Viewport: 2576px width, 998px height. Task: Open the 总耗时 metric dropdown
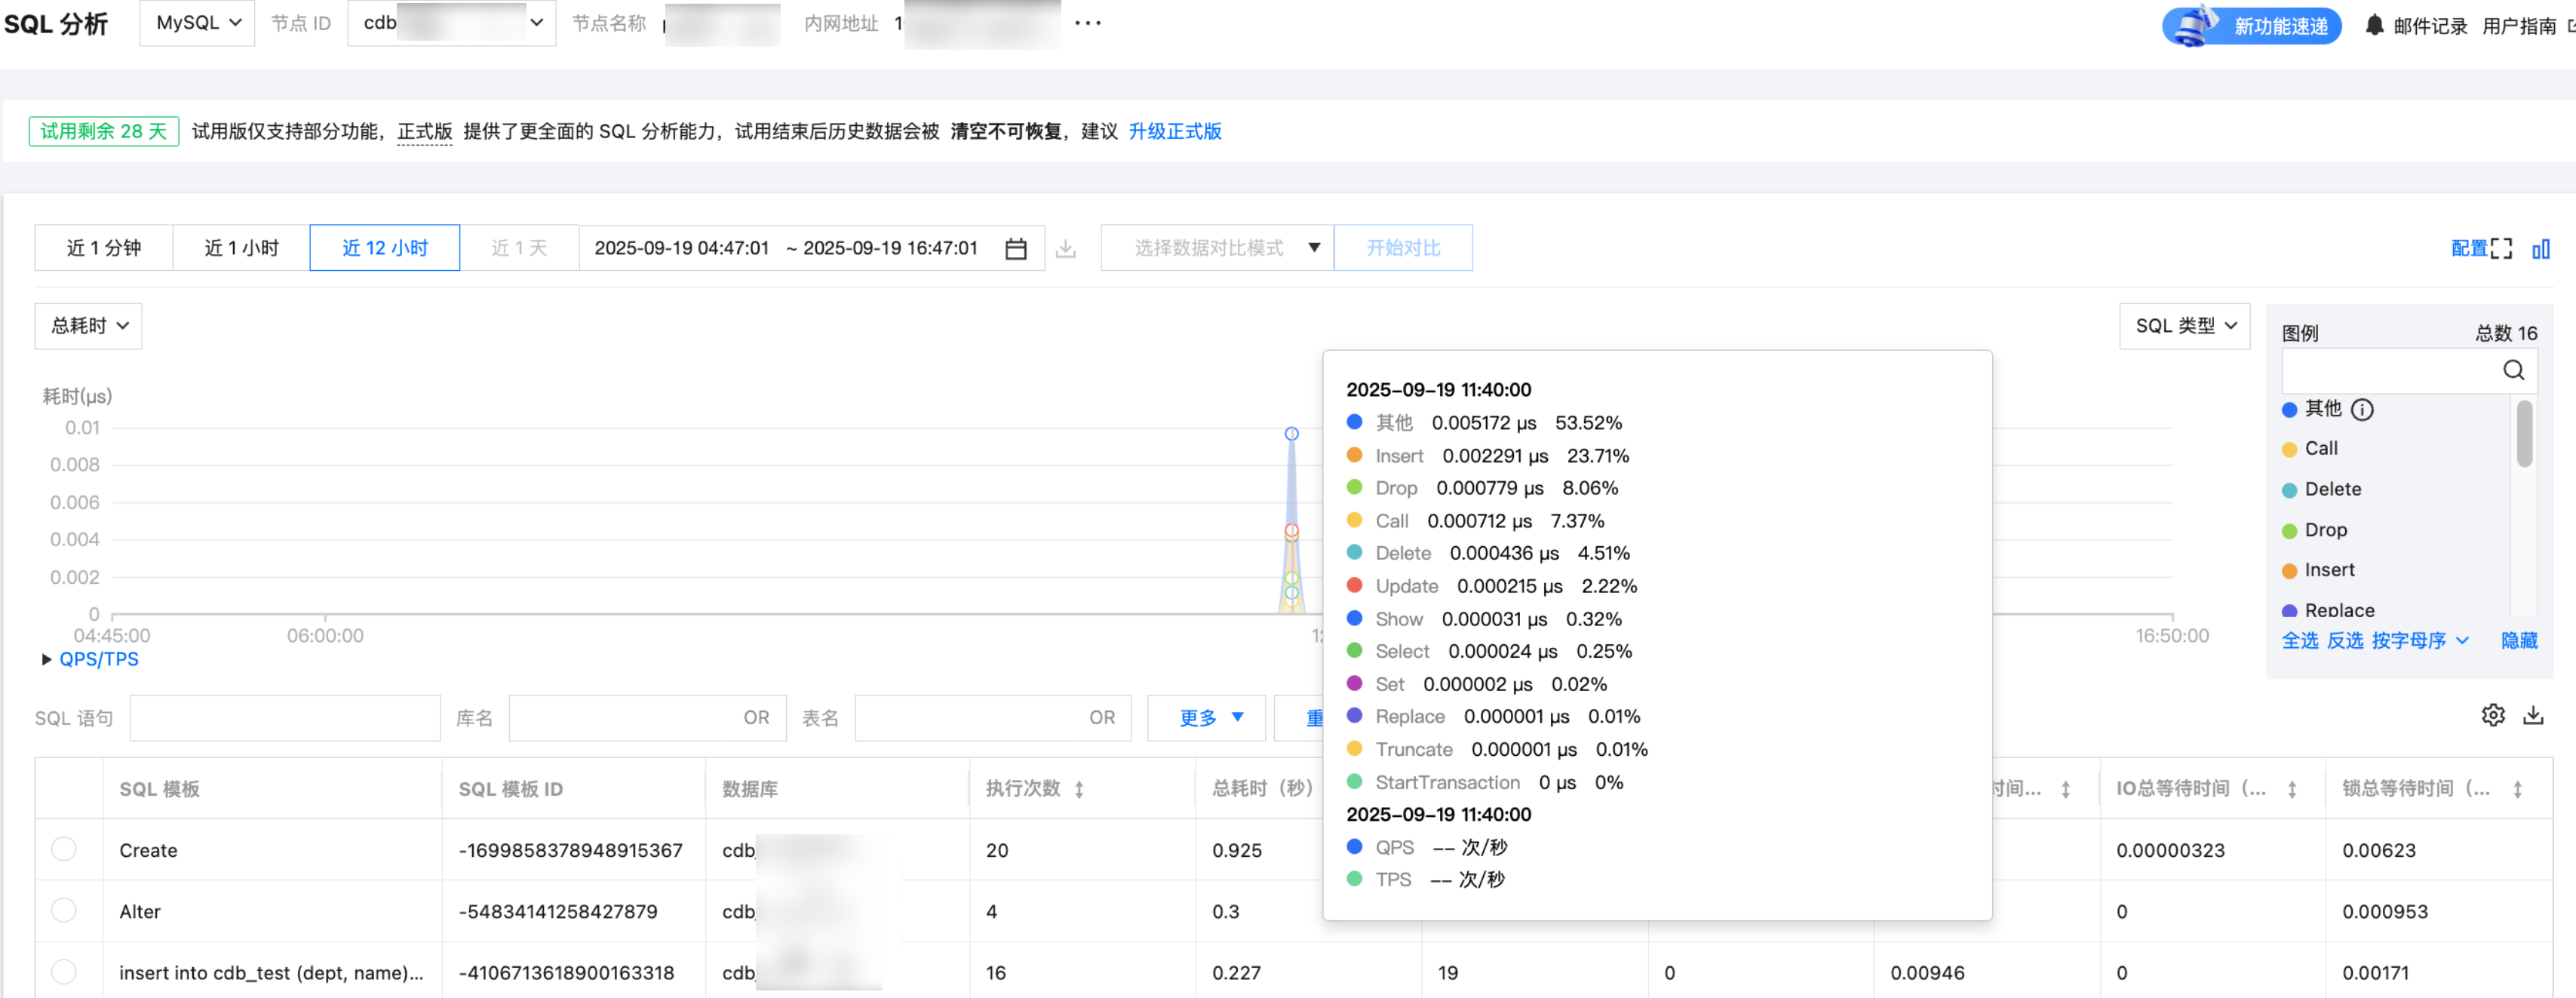coord(89,326)
